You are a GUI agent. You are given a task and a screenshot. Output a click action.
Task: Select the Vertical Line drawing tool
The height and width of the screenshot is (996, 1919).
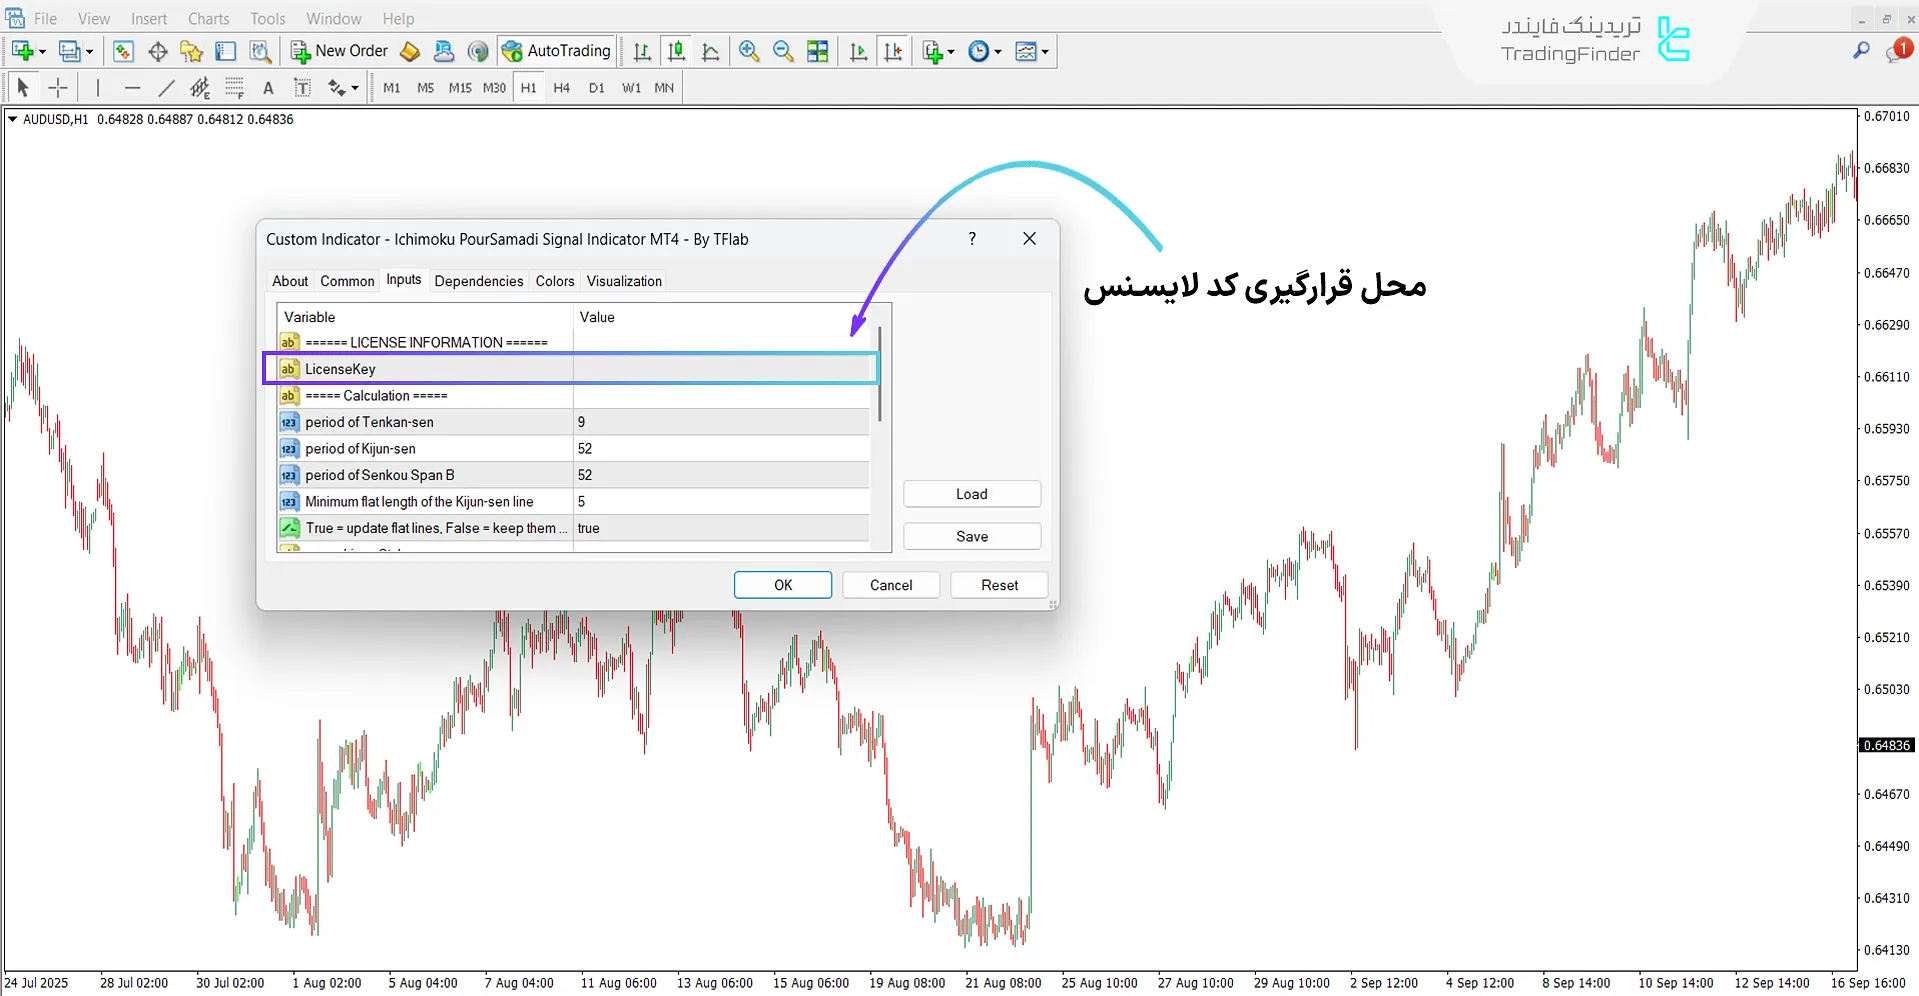[97, 88]
